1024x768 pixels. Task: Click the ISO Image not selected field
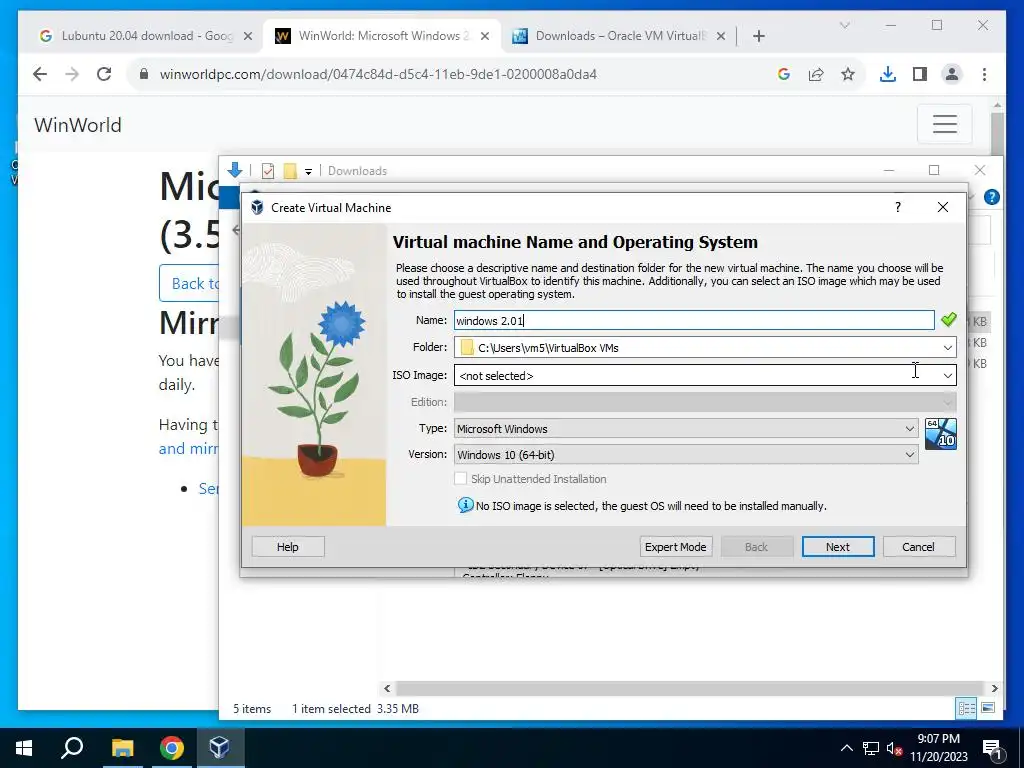pyautogui.click(x=705, y=376)
